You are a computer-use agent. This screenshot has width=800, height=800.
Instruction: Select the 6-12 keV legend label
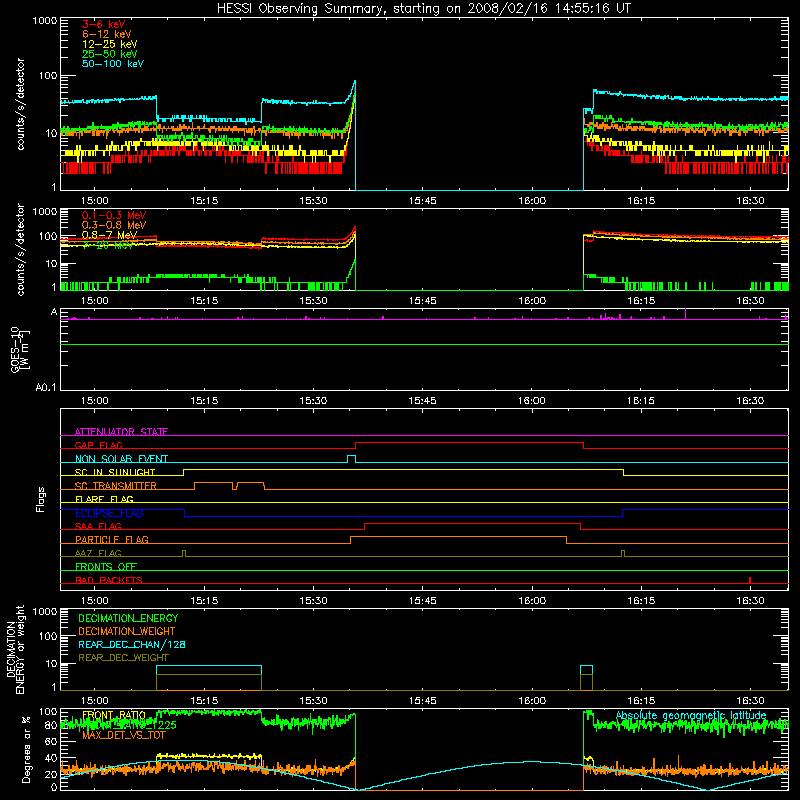[106, 34]
